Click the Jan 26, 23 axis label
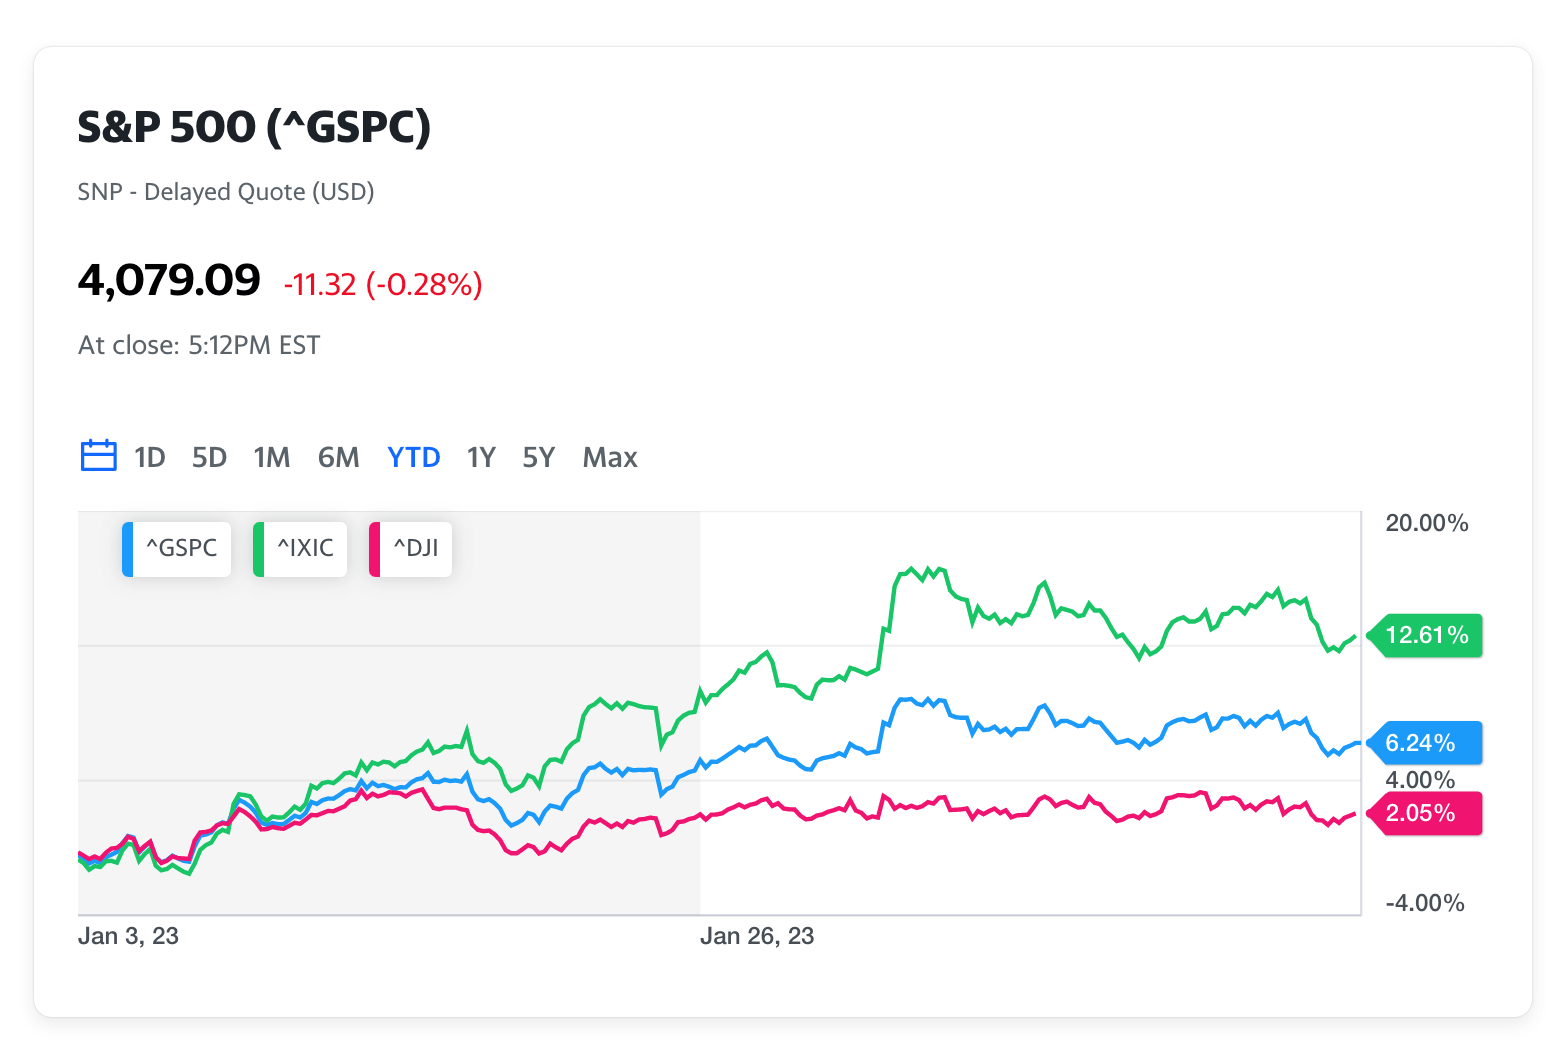 [x=757, y=936]
